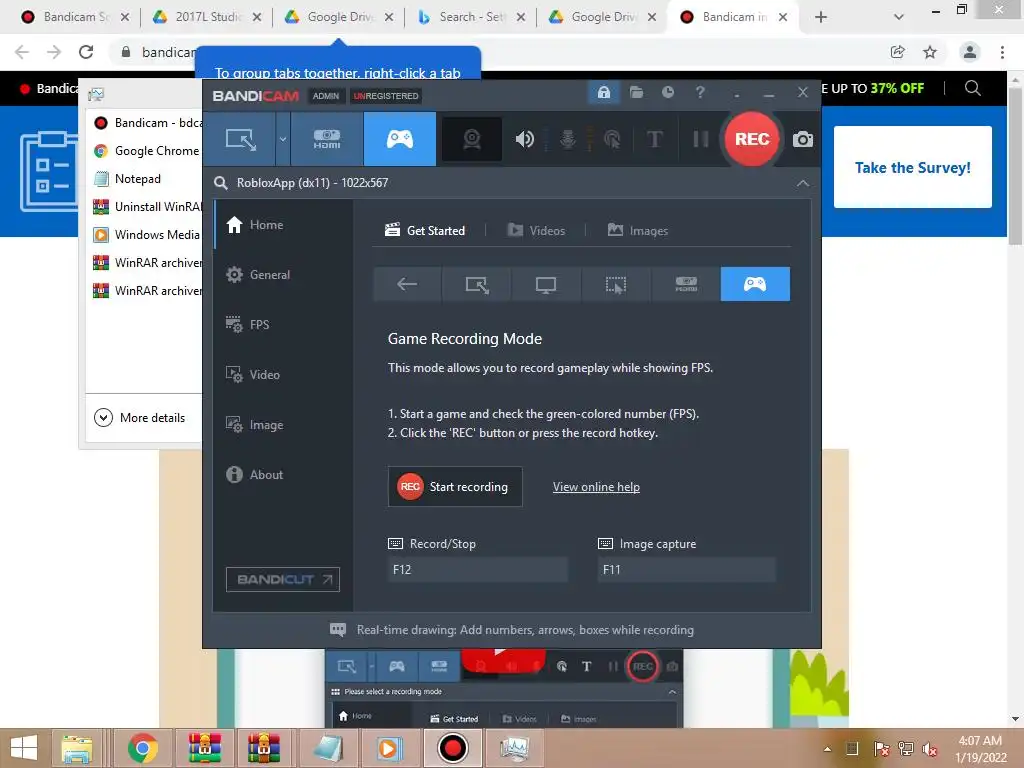Toggle microphone recording icon
Image resolution: width=1024 pixels, height=768 pixels.
568,139
